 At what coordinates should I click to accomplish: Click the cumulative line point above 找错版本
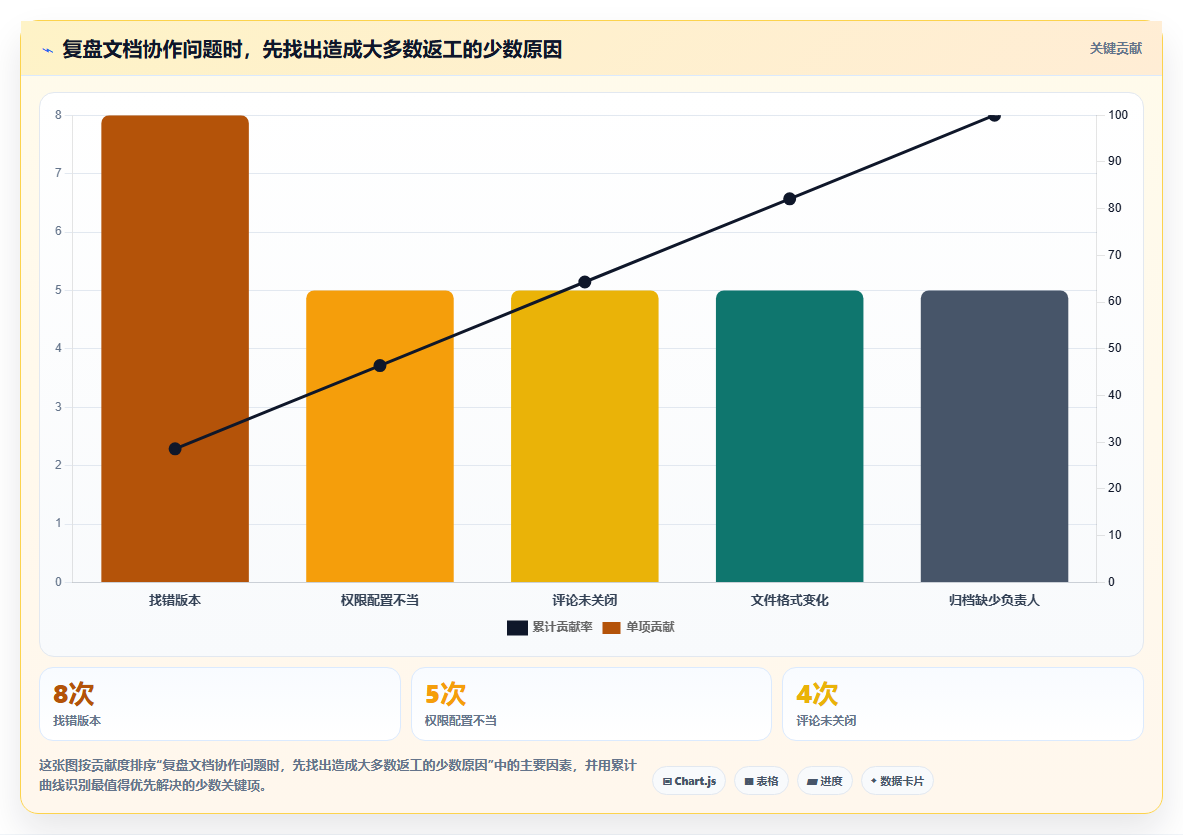pyautogui.click(x=175, y=449)
